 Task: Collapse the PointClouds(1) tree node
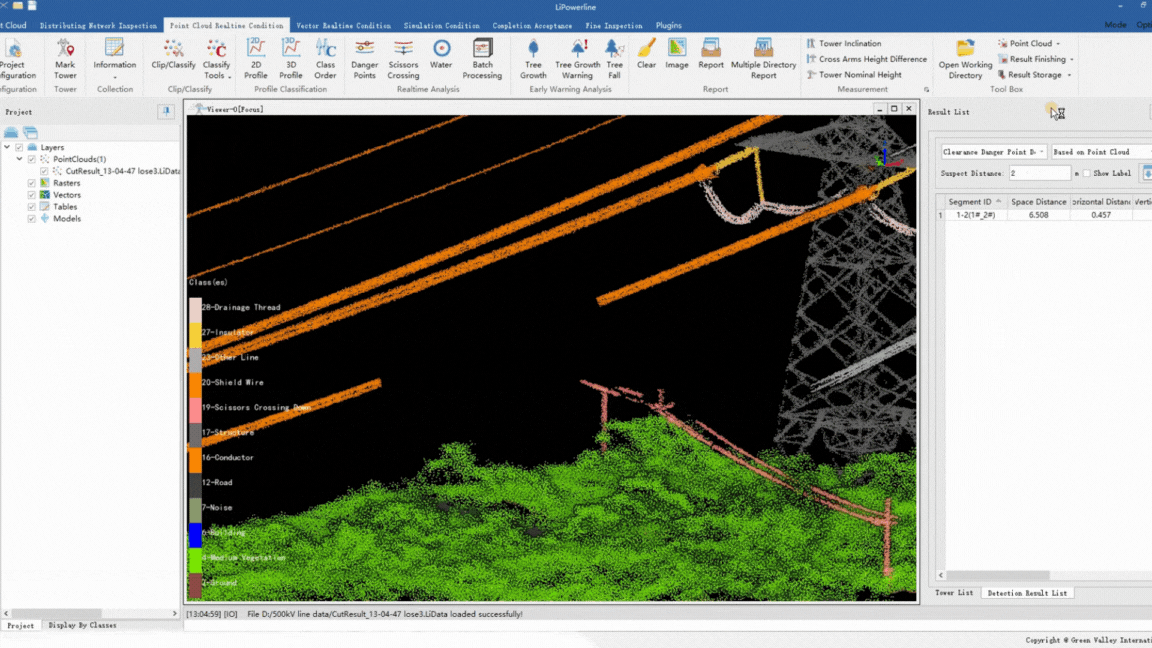coord(19,159)
